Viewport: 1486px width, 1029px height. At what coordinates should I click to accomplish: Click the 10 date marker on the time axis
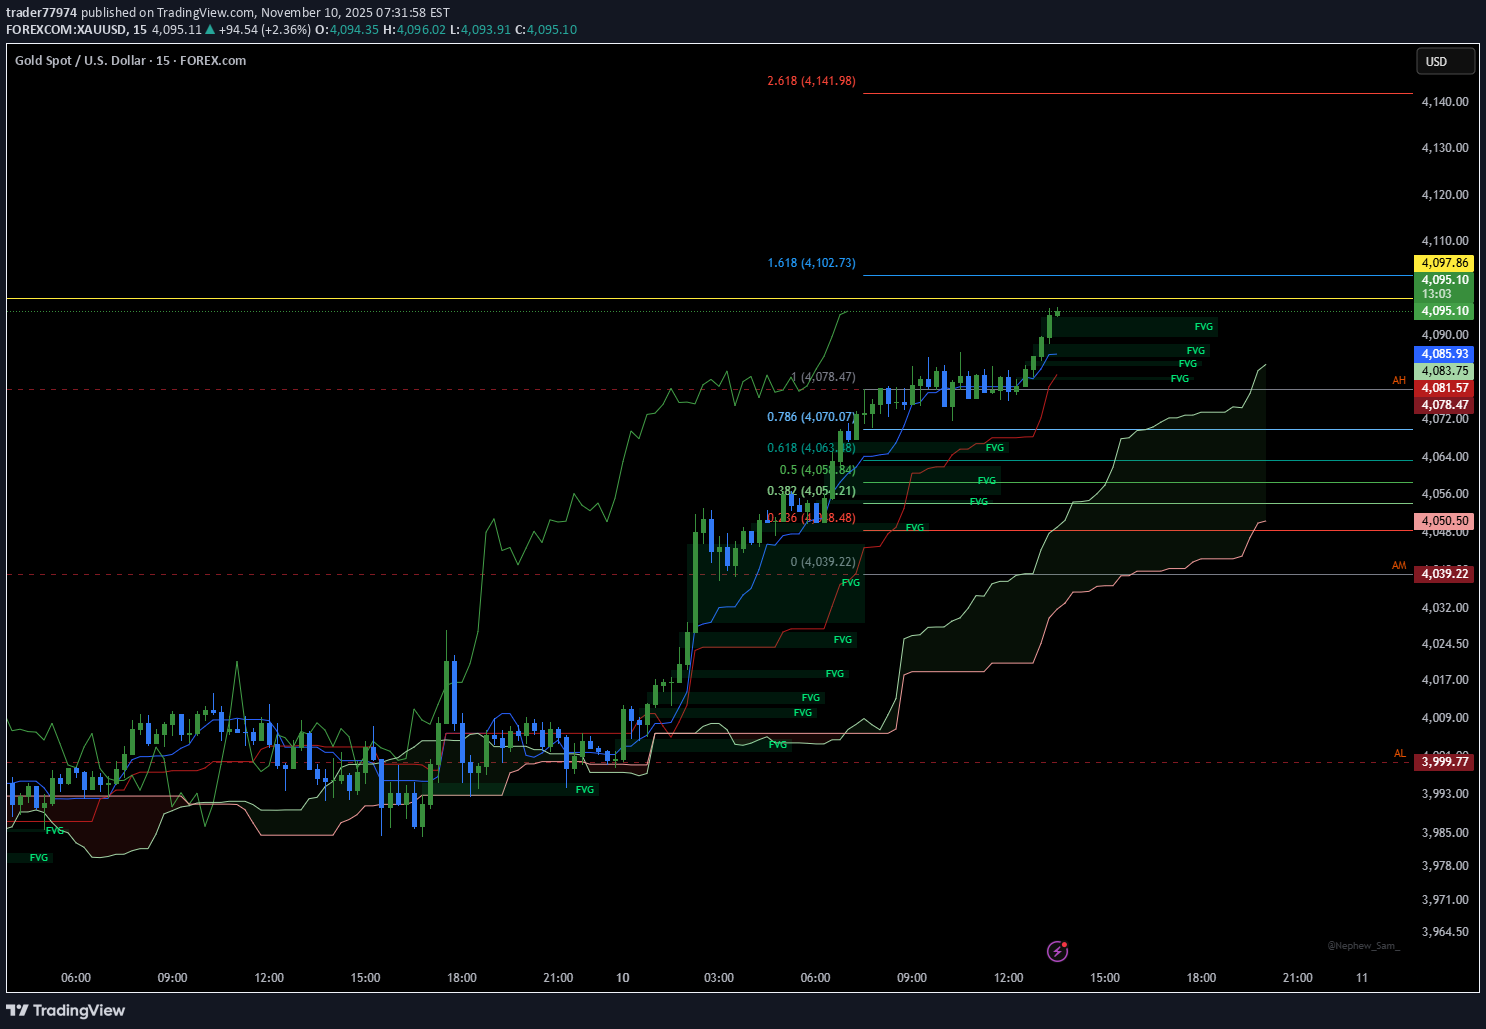pos(622,978)
